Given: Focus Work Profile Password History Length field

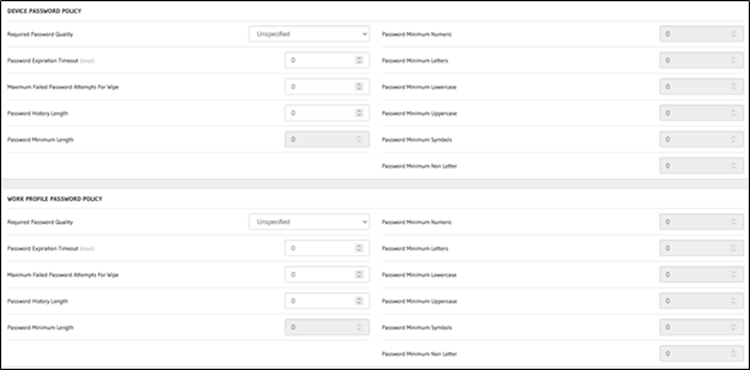Looking at the screenshot, I should 327,301.
